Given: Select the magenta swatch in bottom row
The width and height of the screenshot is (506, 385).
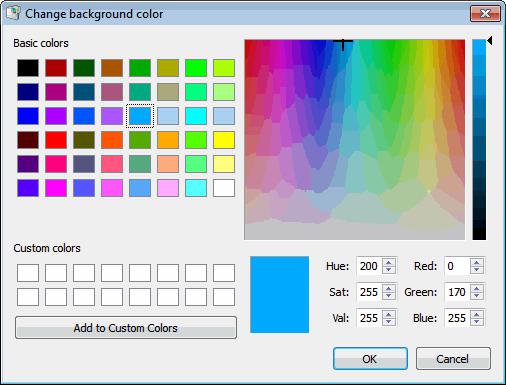Looking at the screenshot, I should [56, 188].
